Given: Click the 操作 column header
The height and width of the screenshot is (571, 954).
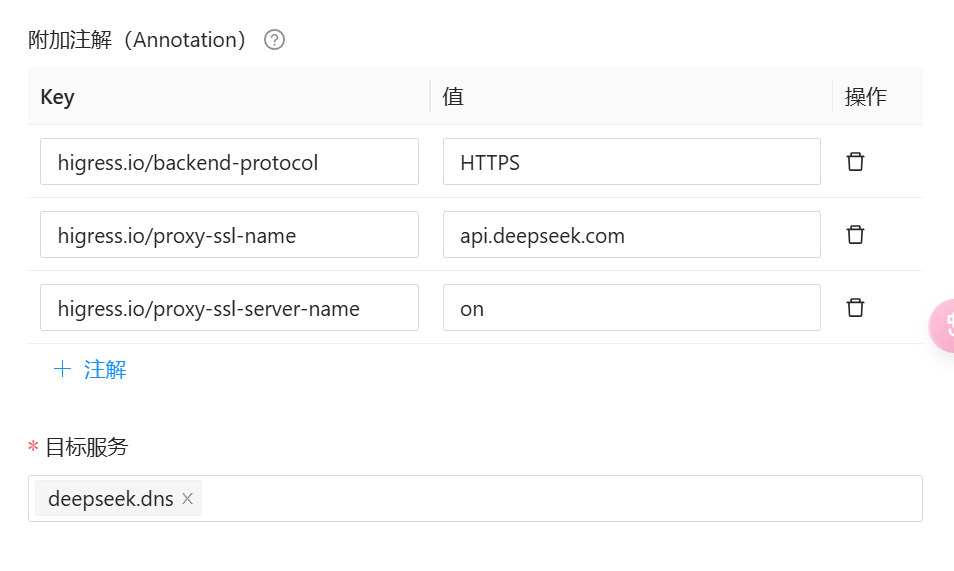Looking at the screenshot, I should click(x=865, y=97).
